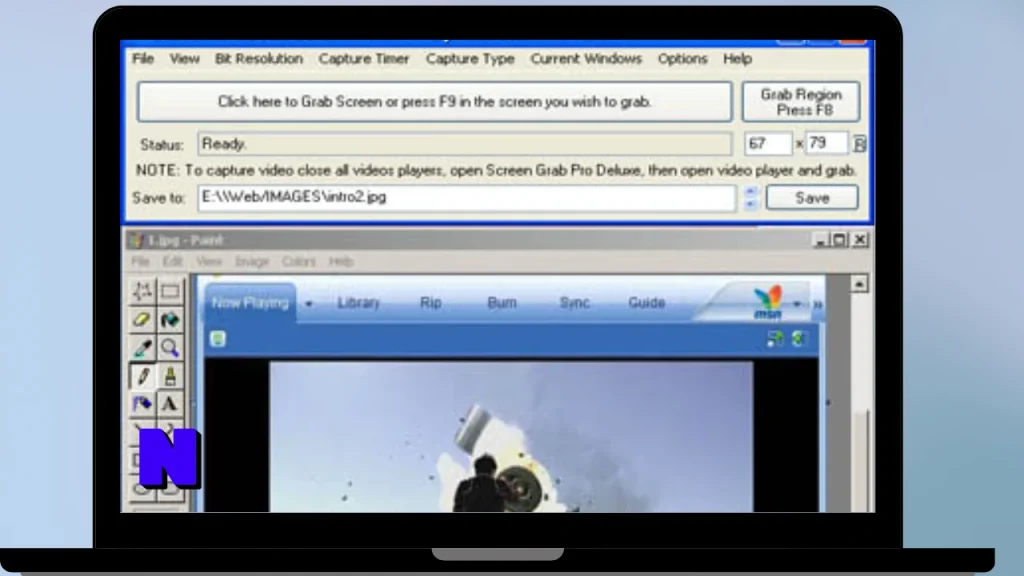1024x576 pixels.
Task: Open the File menu in Screen Grab Pro
Action: [x=143, y=59]
